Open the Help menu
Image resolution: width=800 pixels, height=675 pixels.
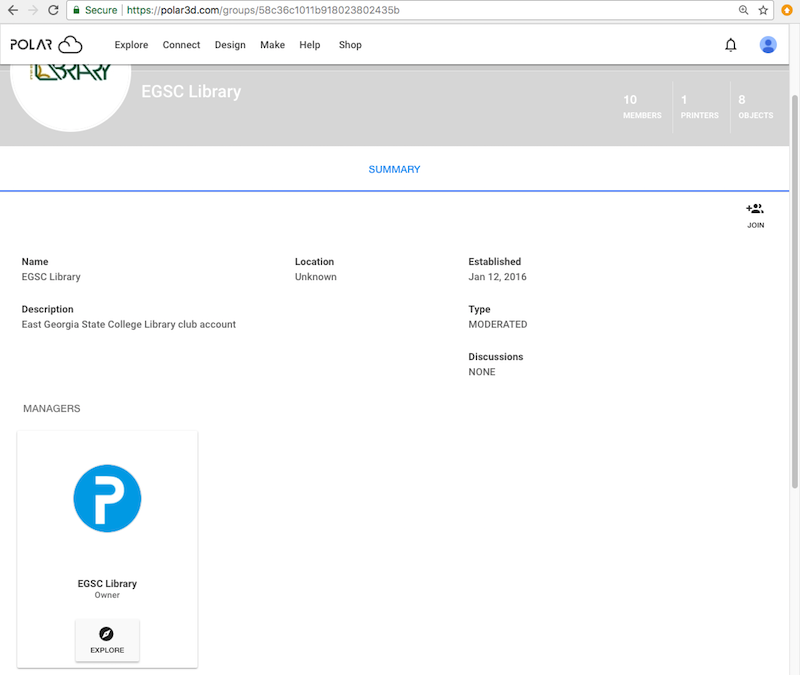(x=310, y=45)
